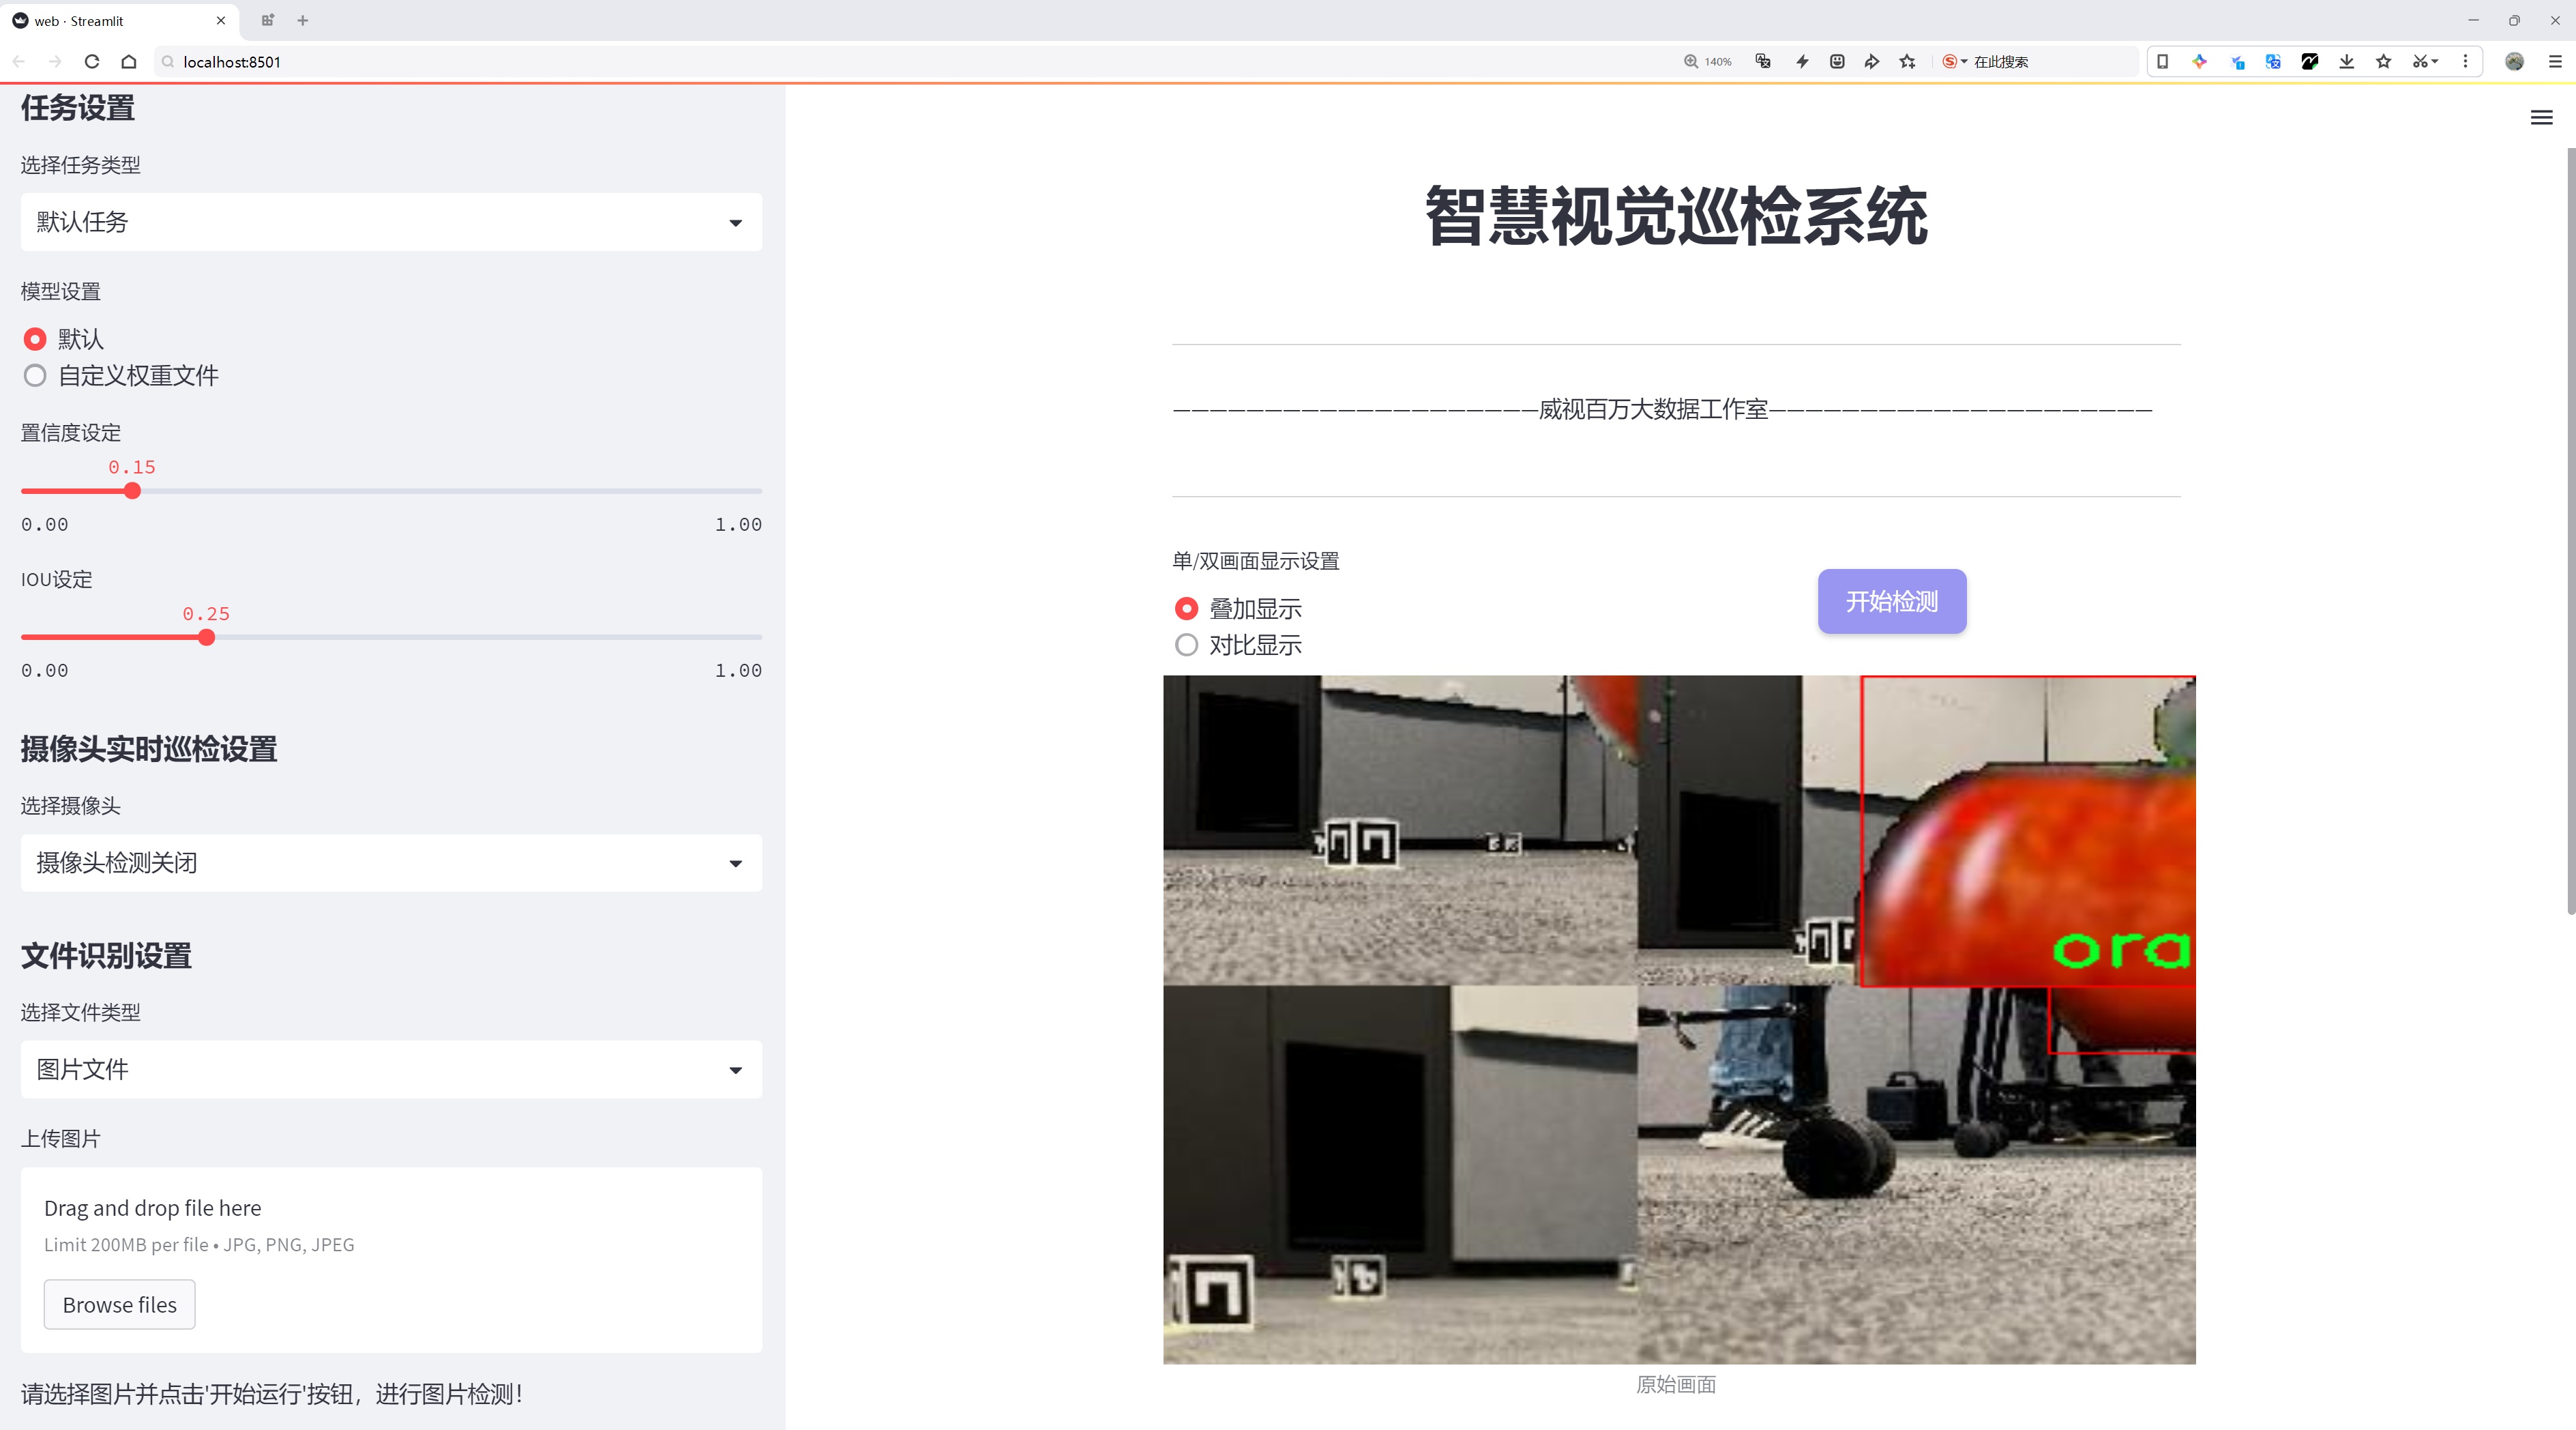The width and height of the screenshot is (2576, 1430).
Task: Select the 对比显示 display radio option
Action: (1238, 645)
